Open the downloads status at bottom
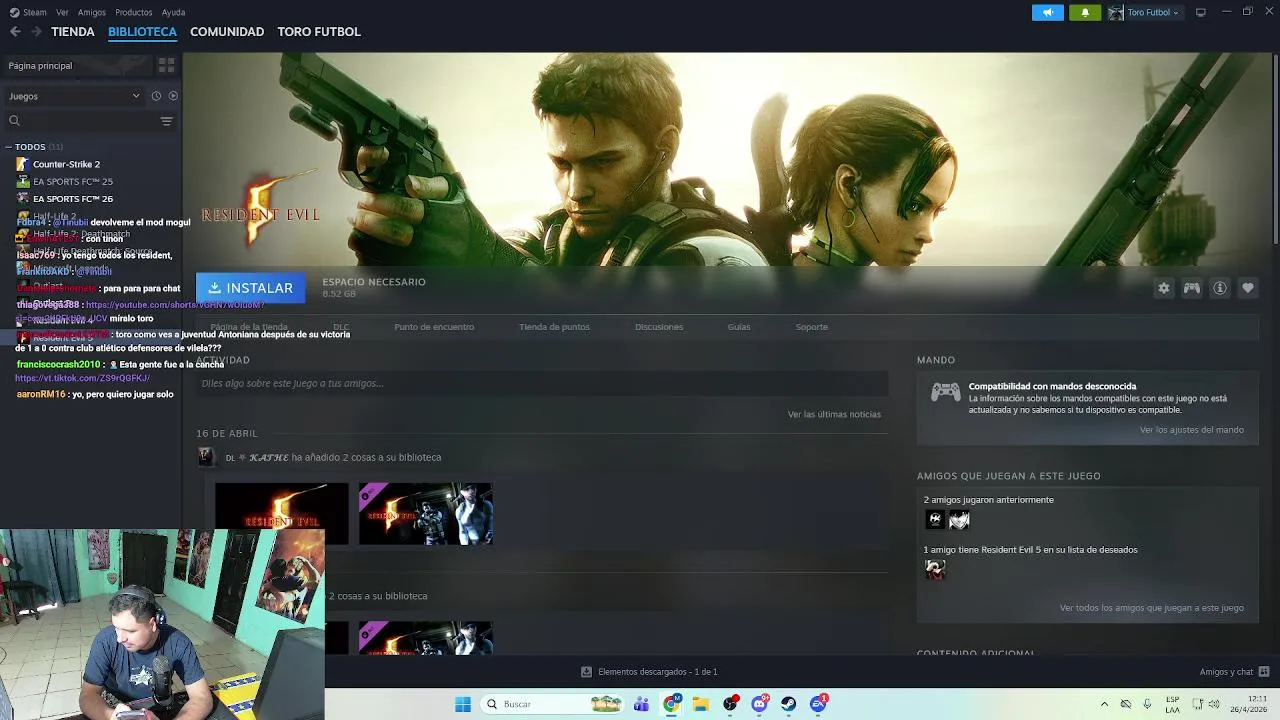The image size is (1280, 720). pos(649,672)
